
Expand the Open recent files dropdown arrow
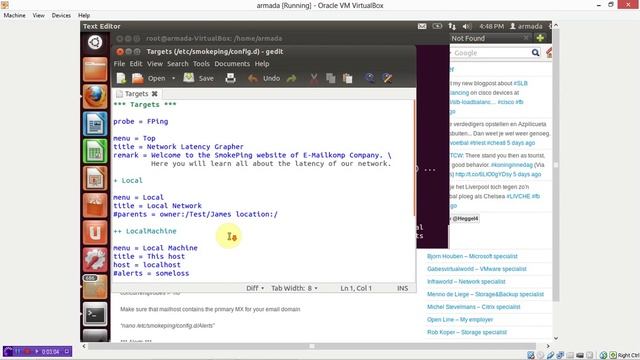173,78
